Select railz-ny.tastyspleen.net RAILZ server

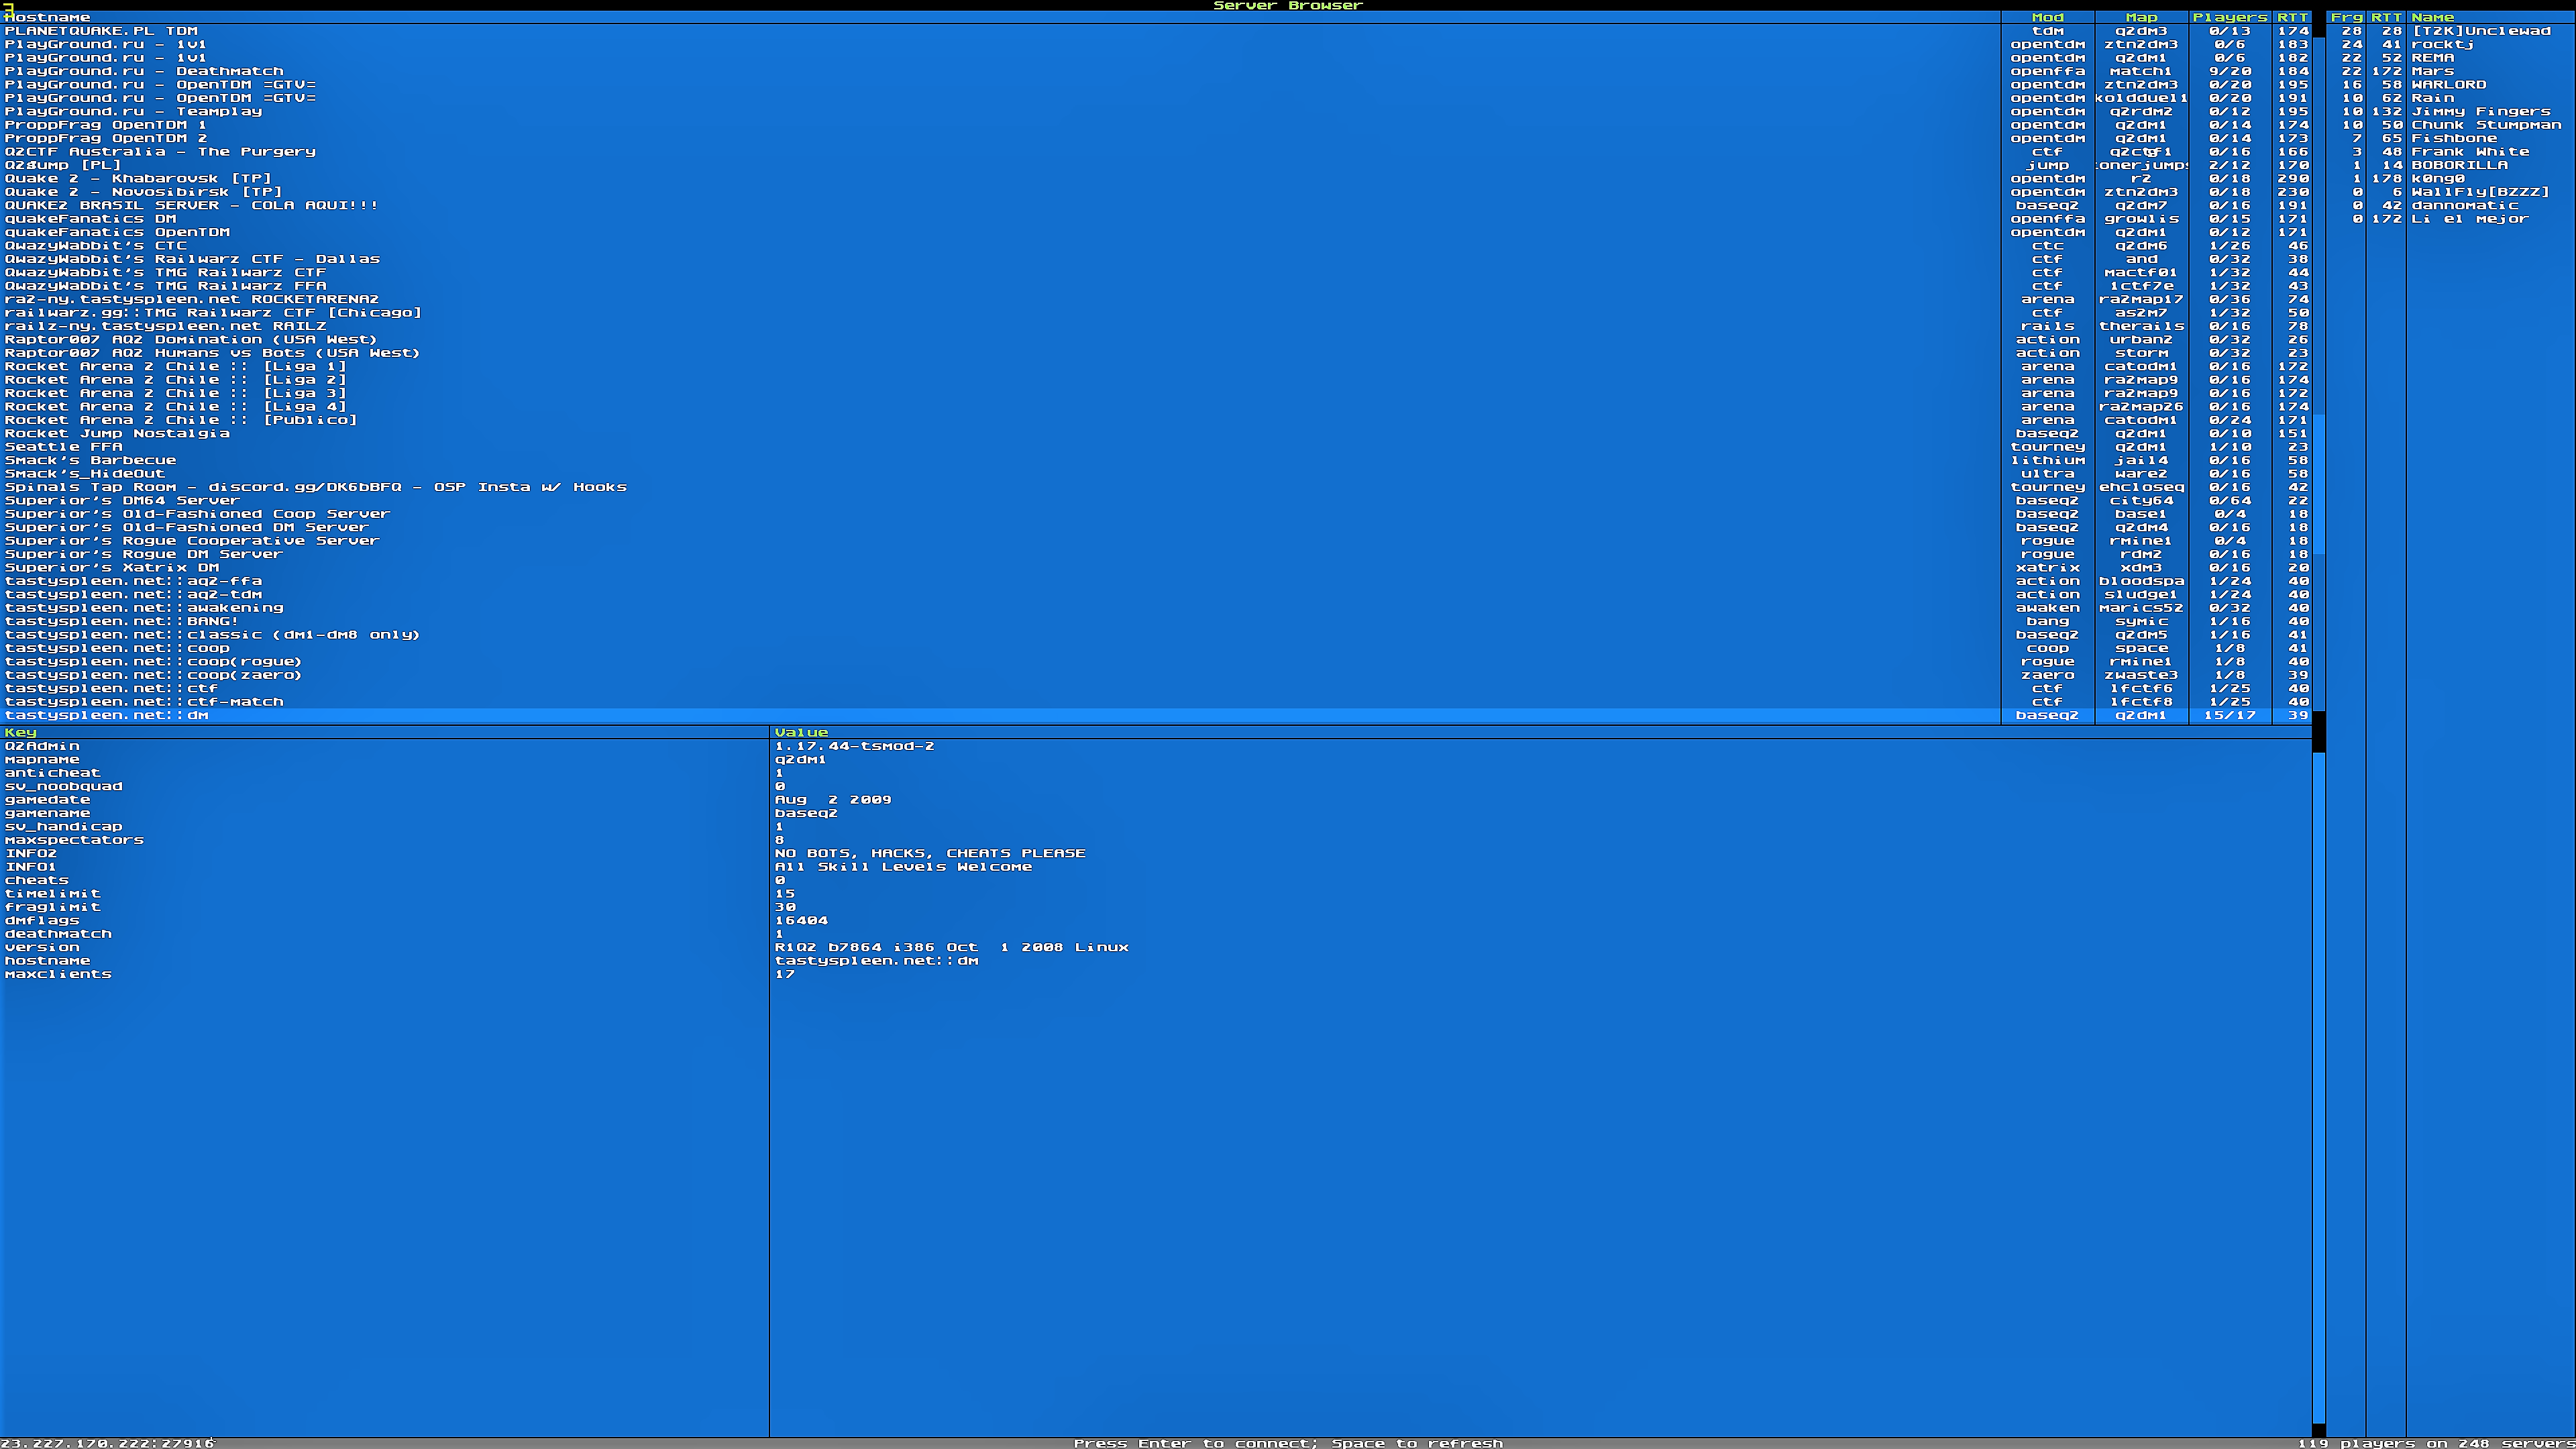(1156, 326)
